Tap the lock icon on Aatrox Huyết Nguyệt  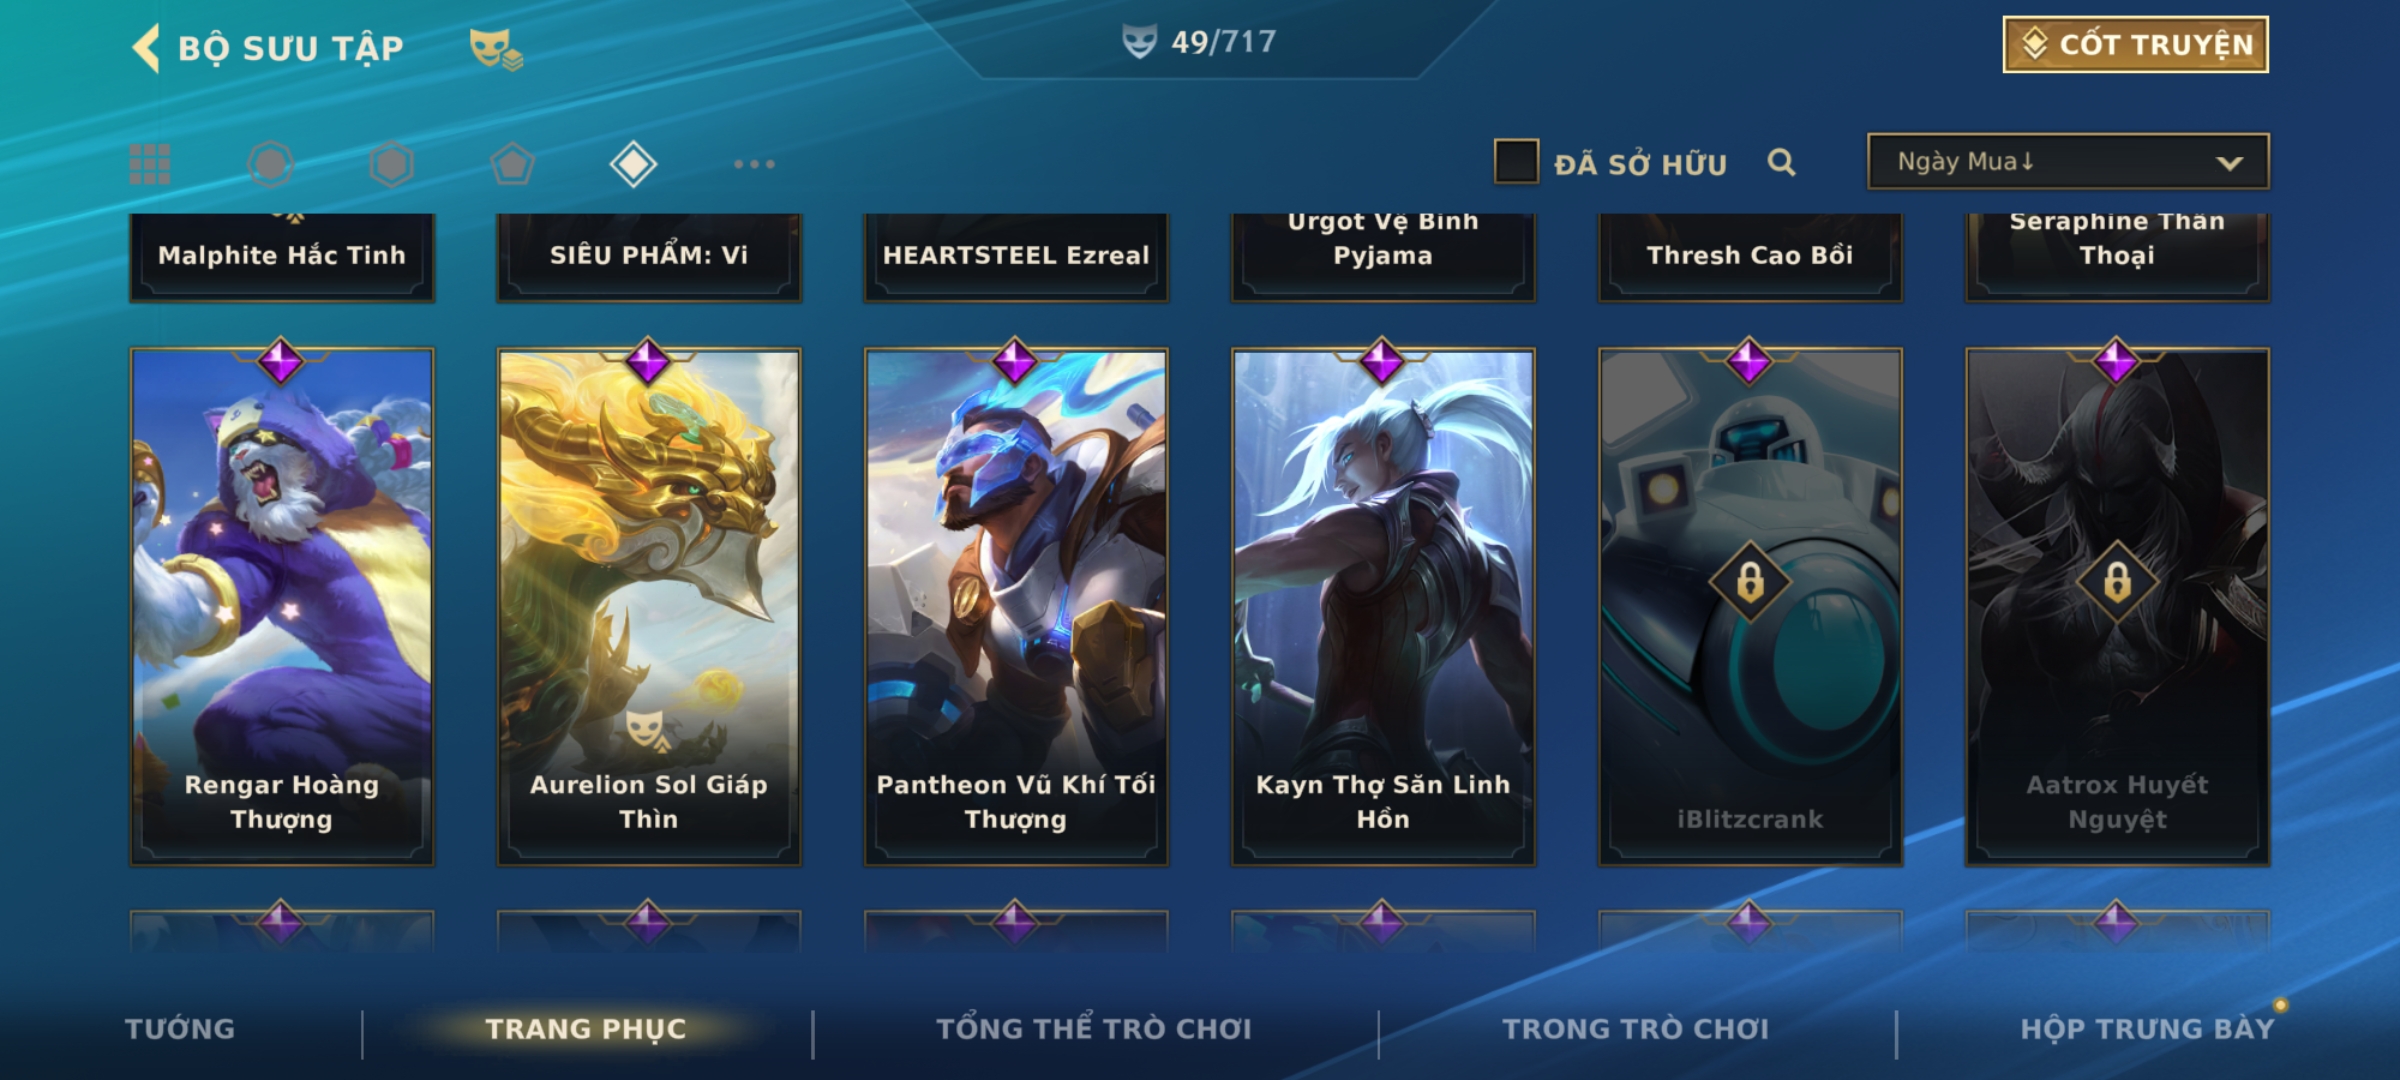[x=2117, y=581]
